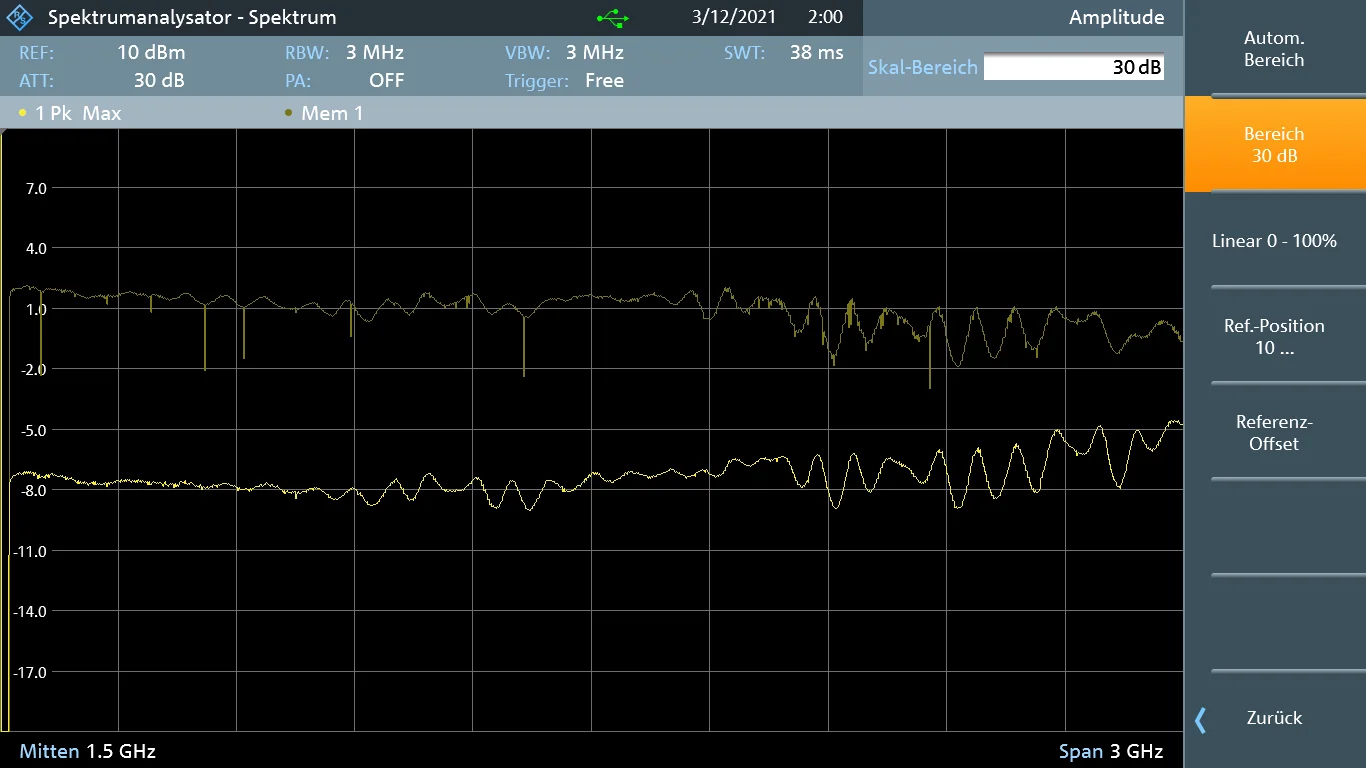Click the 4.0 y-axis label
1366x768 pixels.
35,248
